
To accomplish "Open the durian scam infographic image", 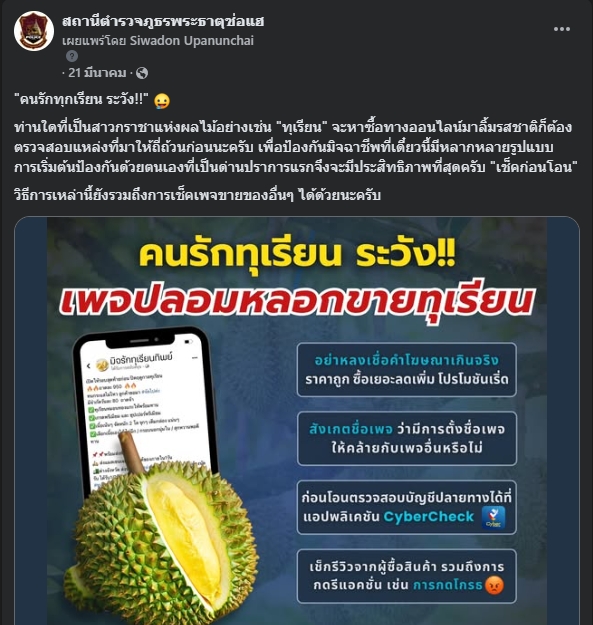I will pos(297,421).
